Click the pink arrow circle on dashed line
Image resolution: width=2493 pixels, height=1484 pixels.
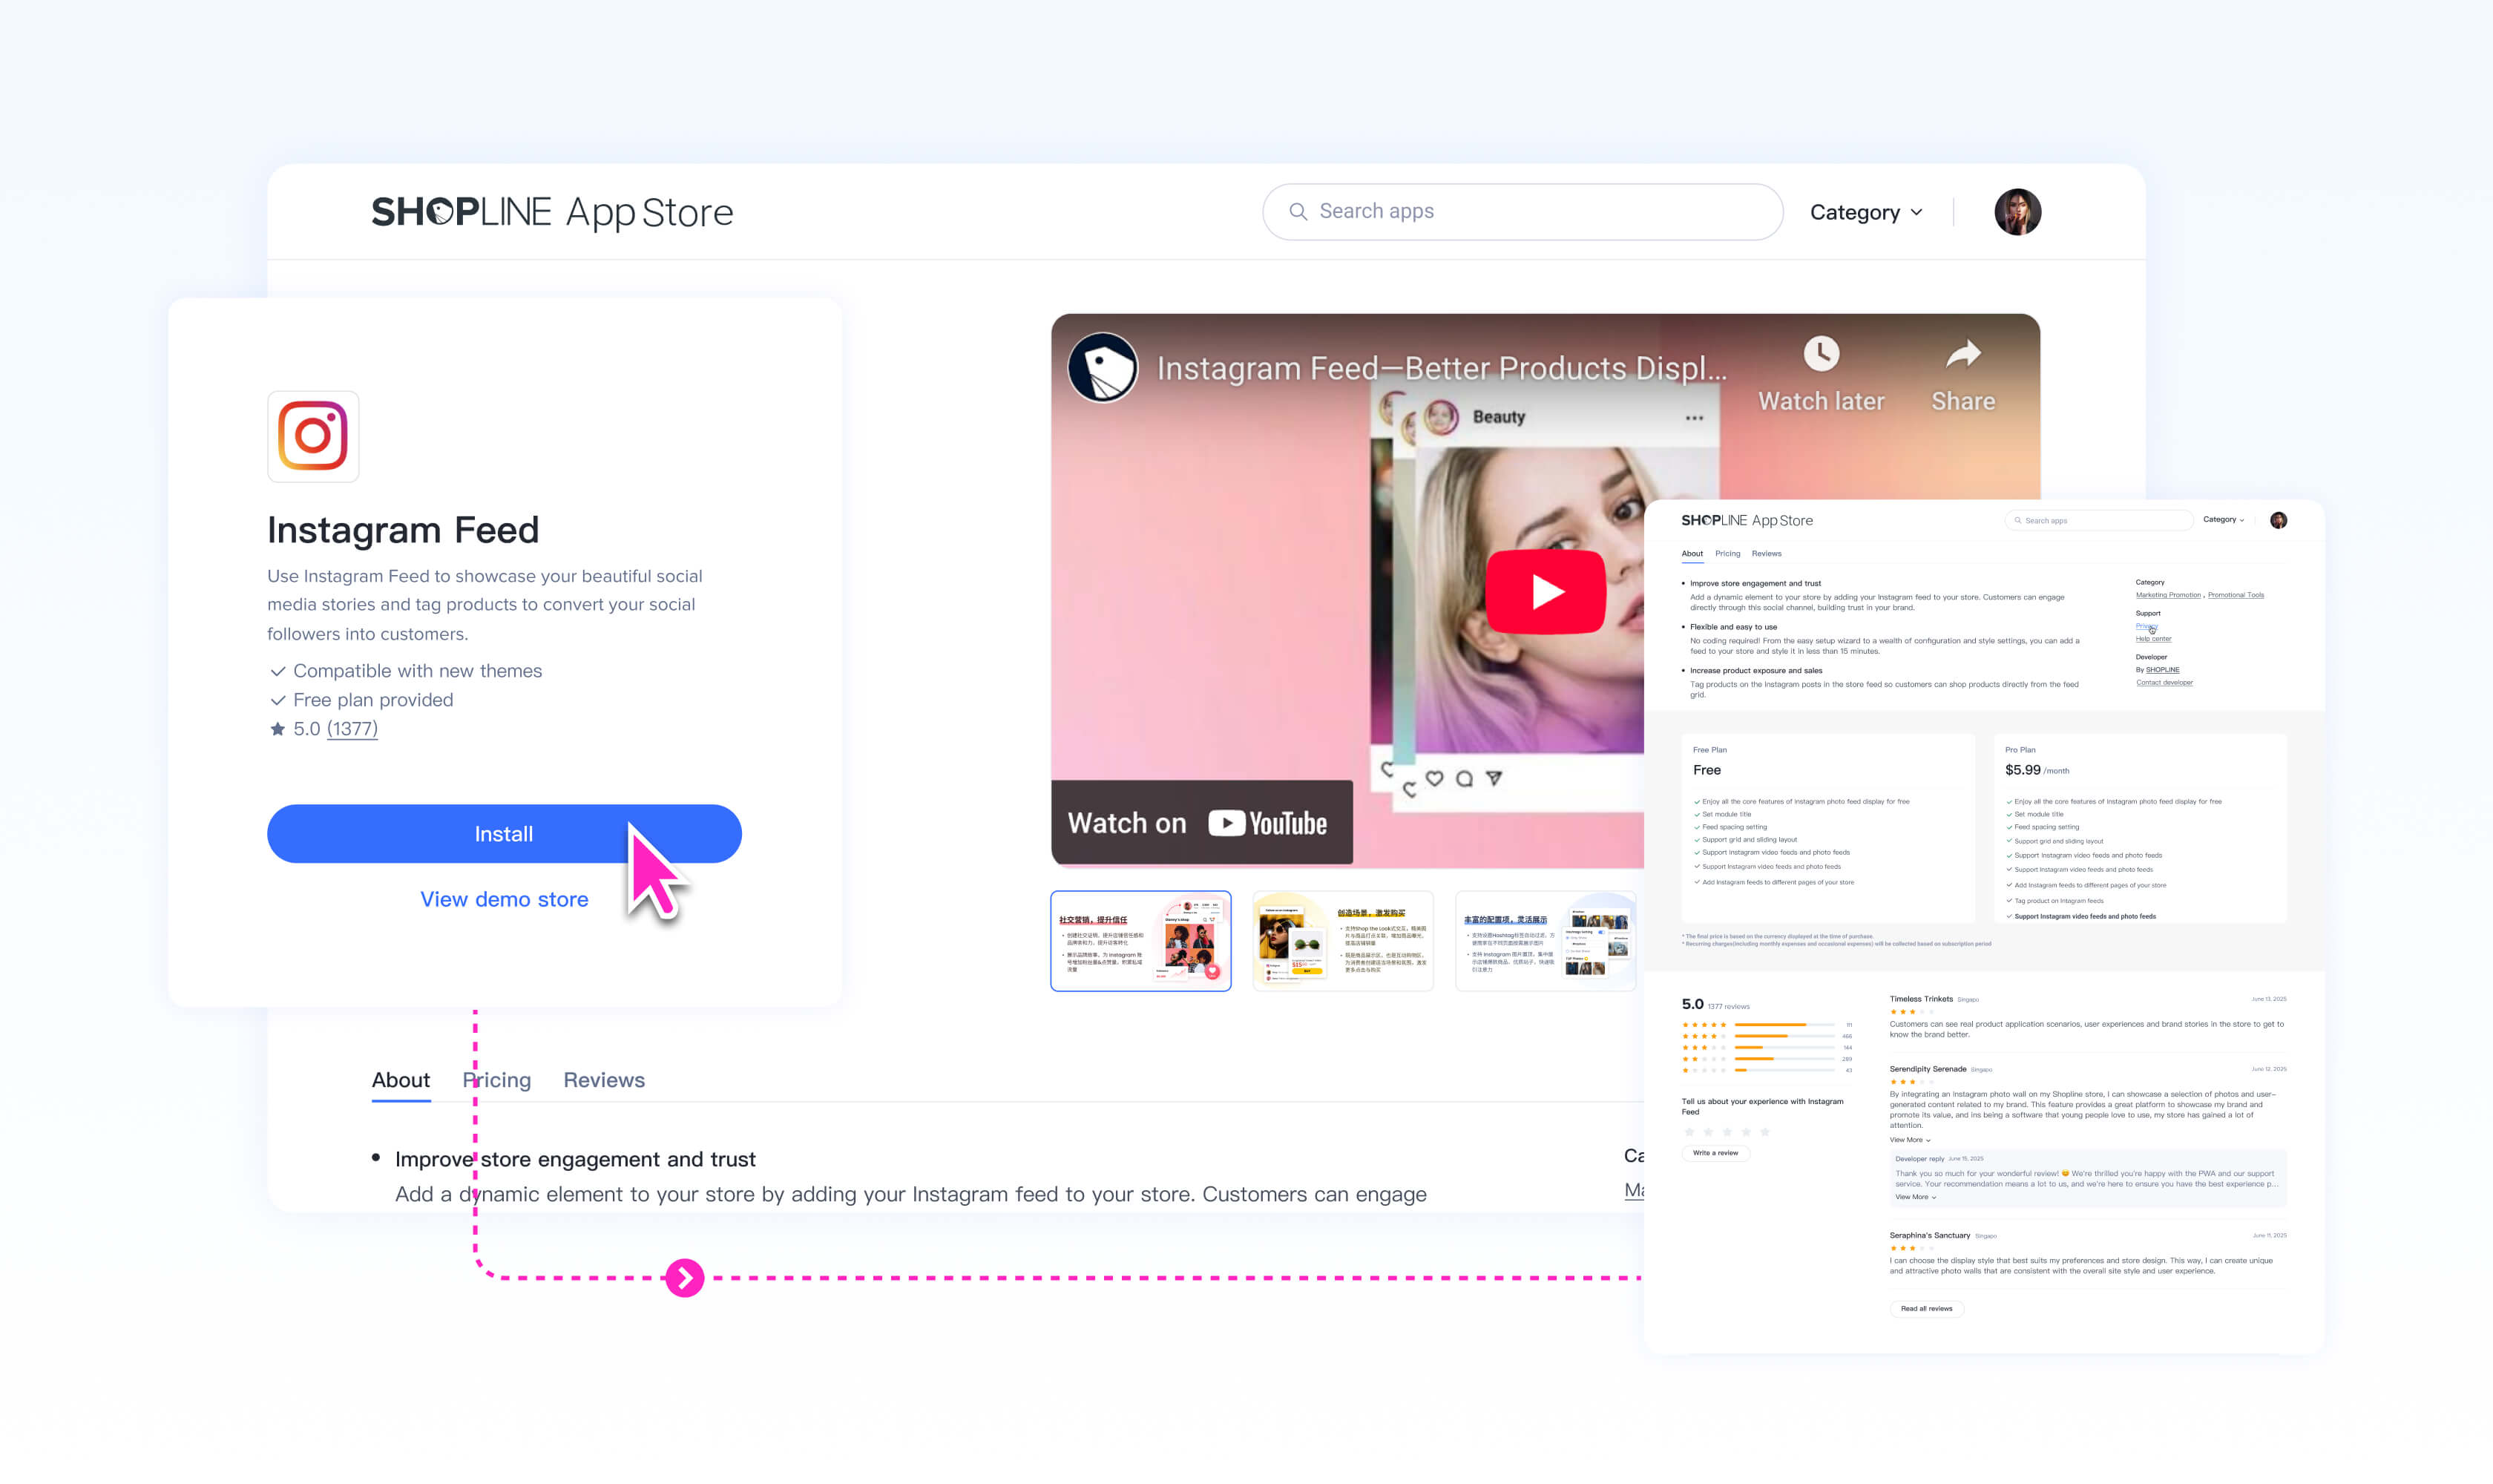[x=685, y=1278]
